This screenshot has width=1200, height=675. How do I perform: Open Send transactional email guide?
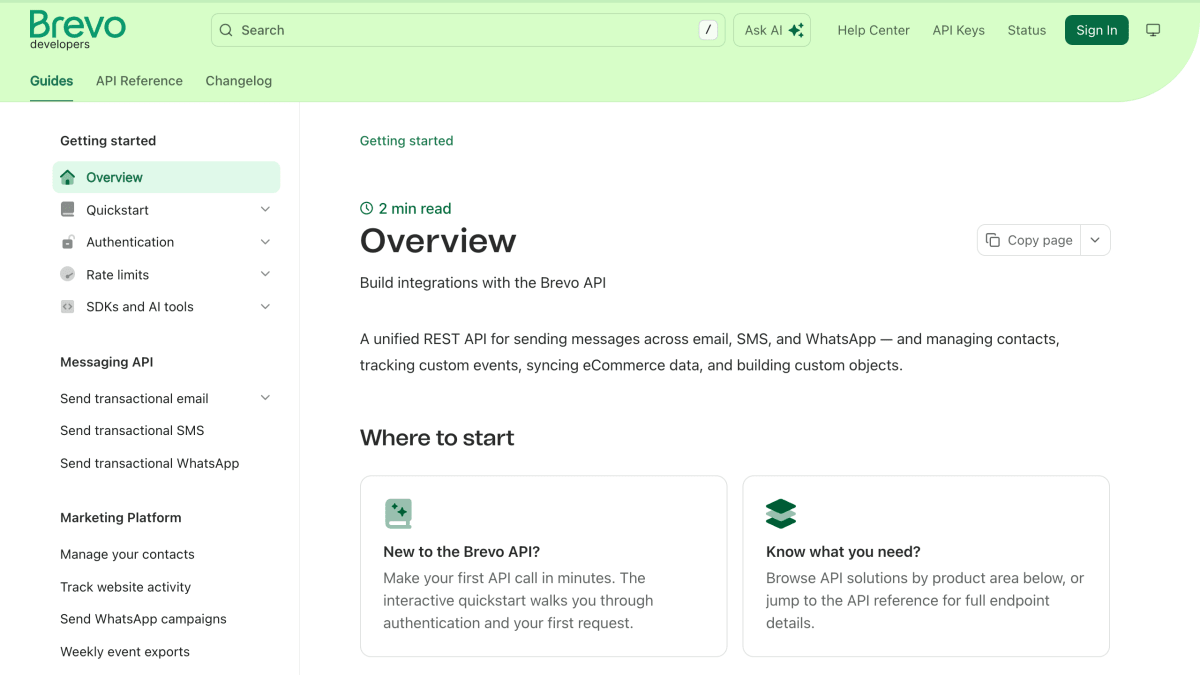click(166, 398)
